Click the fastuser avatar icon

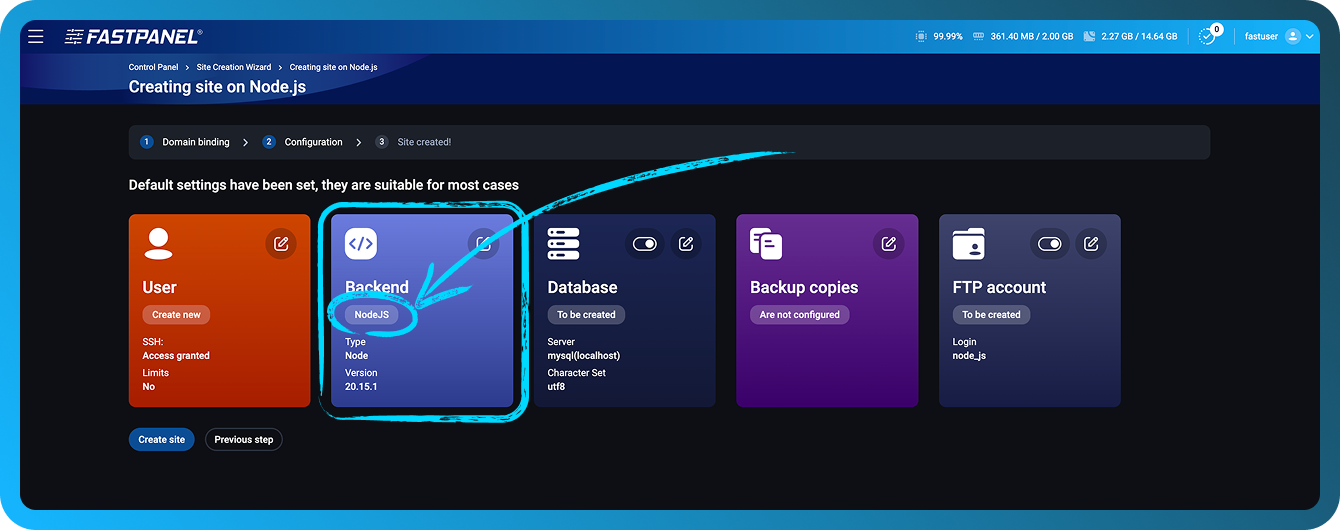point(1292,36)
